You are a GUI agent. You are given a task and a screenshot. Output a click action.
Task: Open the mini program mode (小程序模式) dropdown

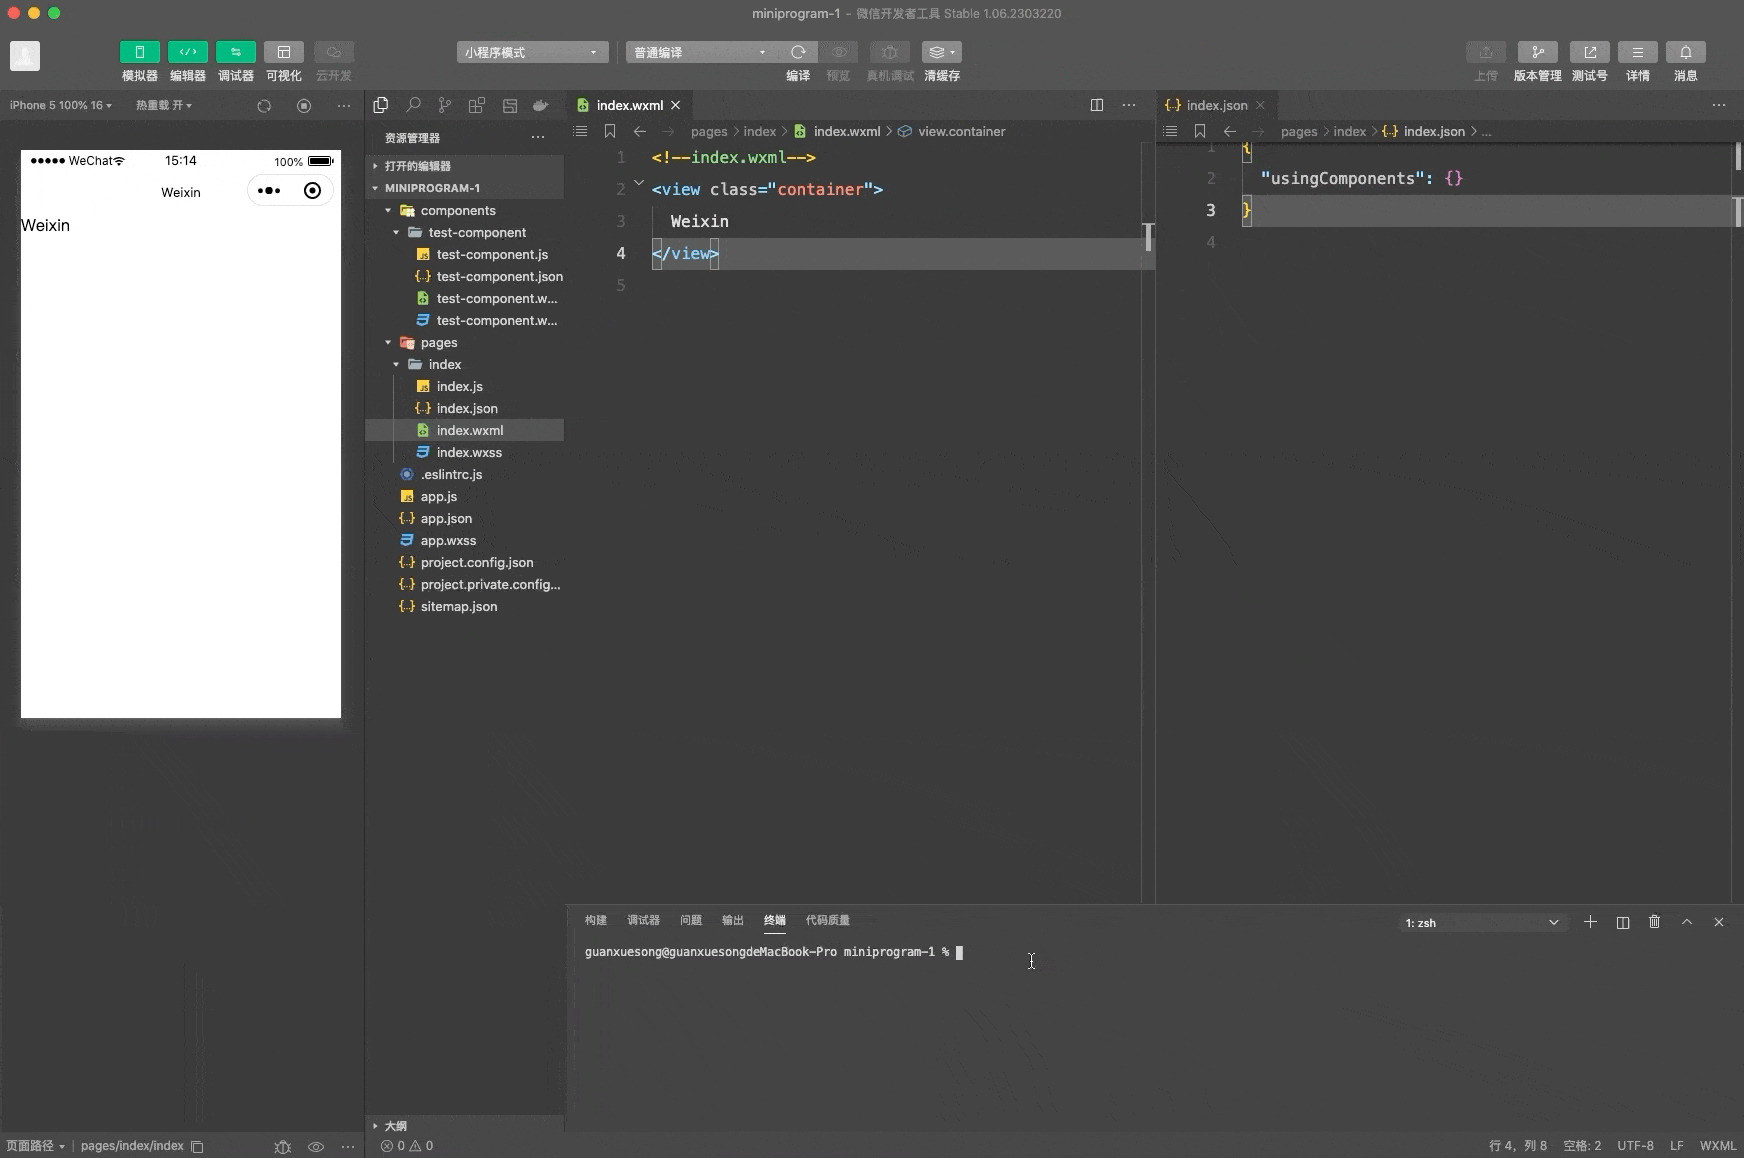pos(532,52)
